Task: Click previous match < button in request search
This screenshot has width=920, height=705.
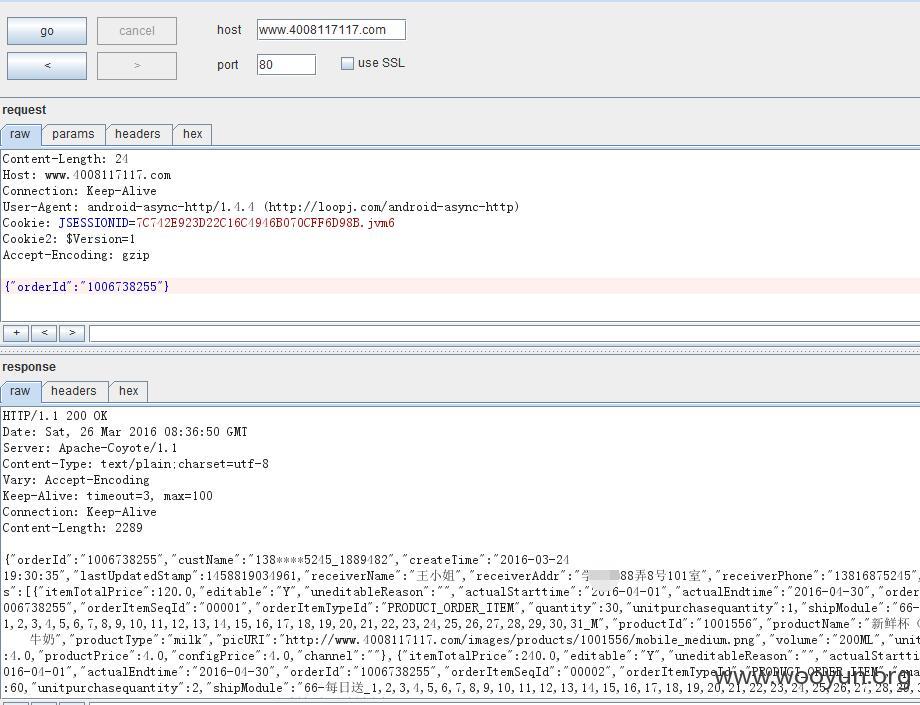Action: pyautogui.click(x=44, y=333)
